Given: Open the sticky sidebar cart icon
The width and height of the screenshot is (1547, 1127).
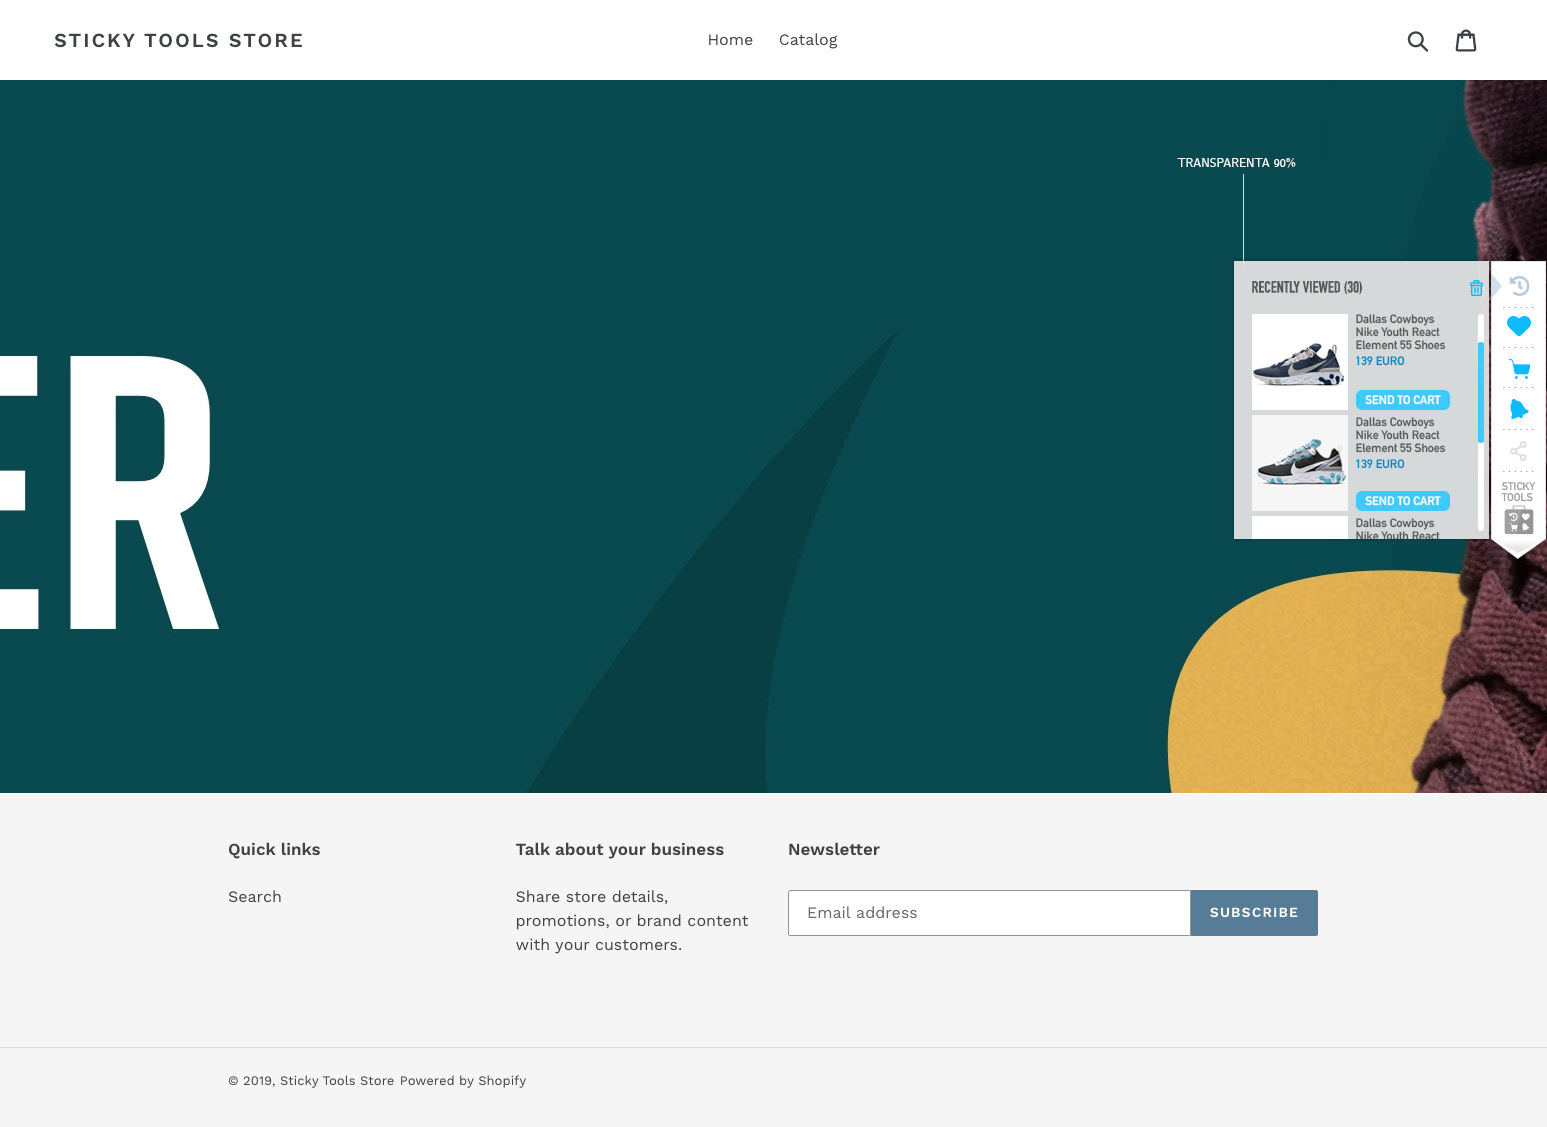Looking at the screenshot, I should click(1518, 368).
